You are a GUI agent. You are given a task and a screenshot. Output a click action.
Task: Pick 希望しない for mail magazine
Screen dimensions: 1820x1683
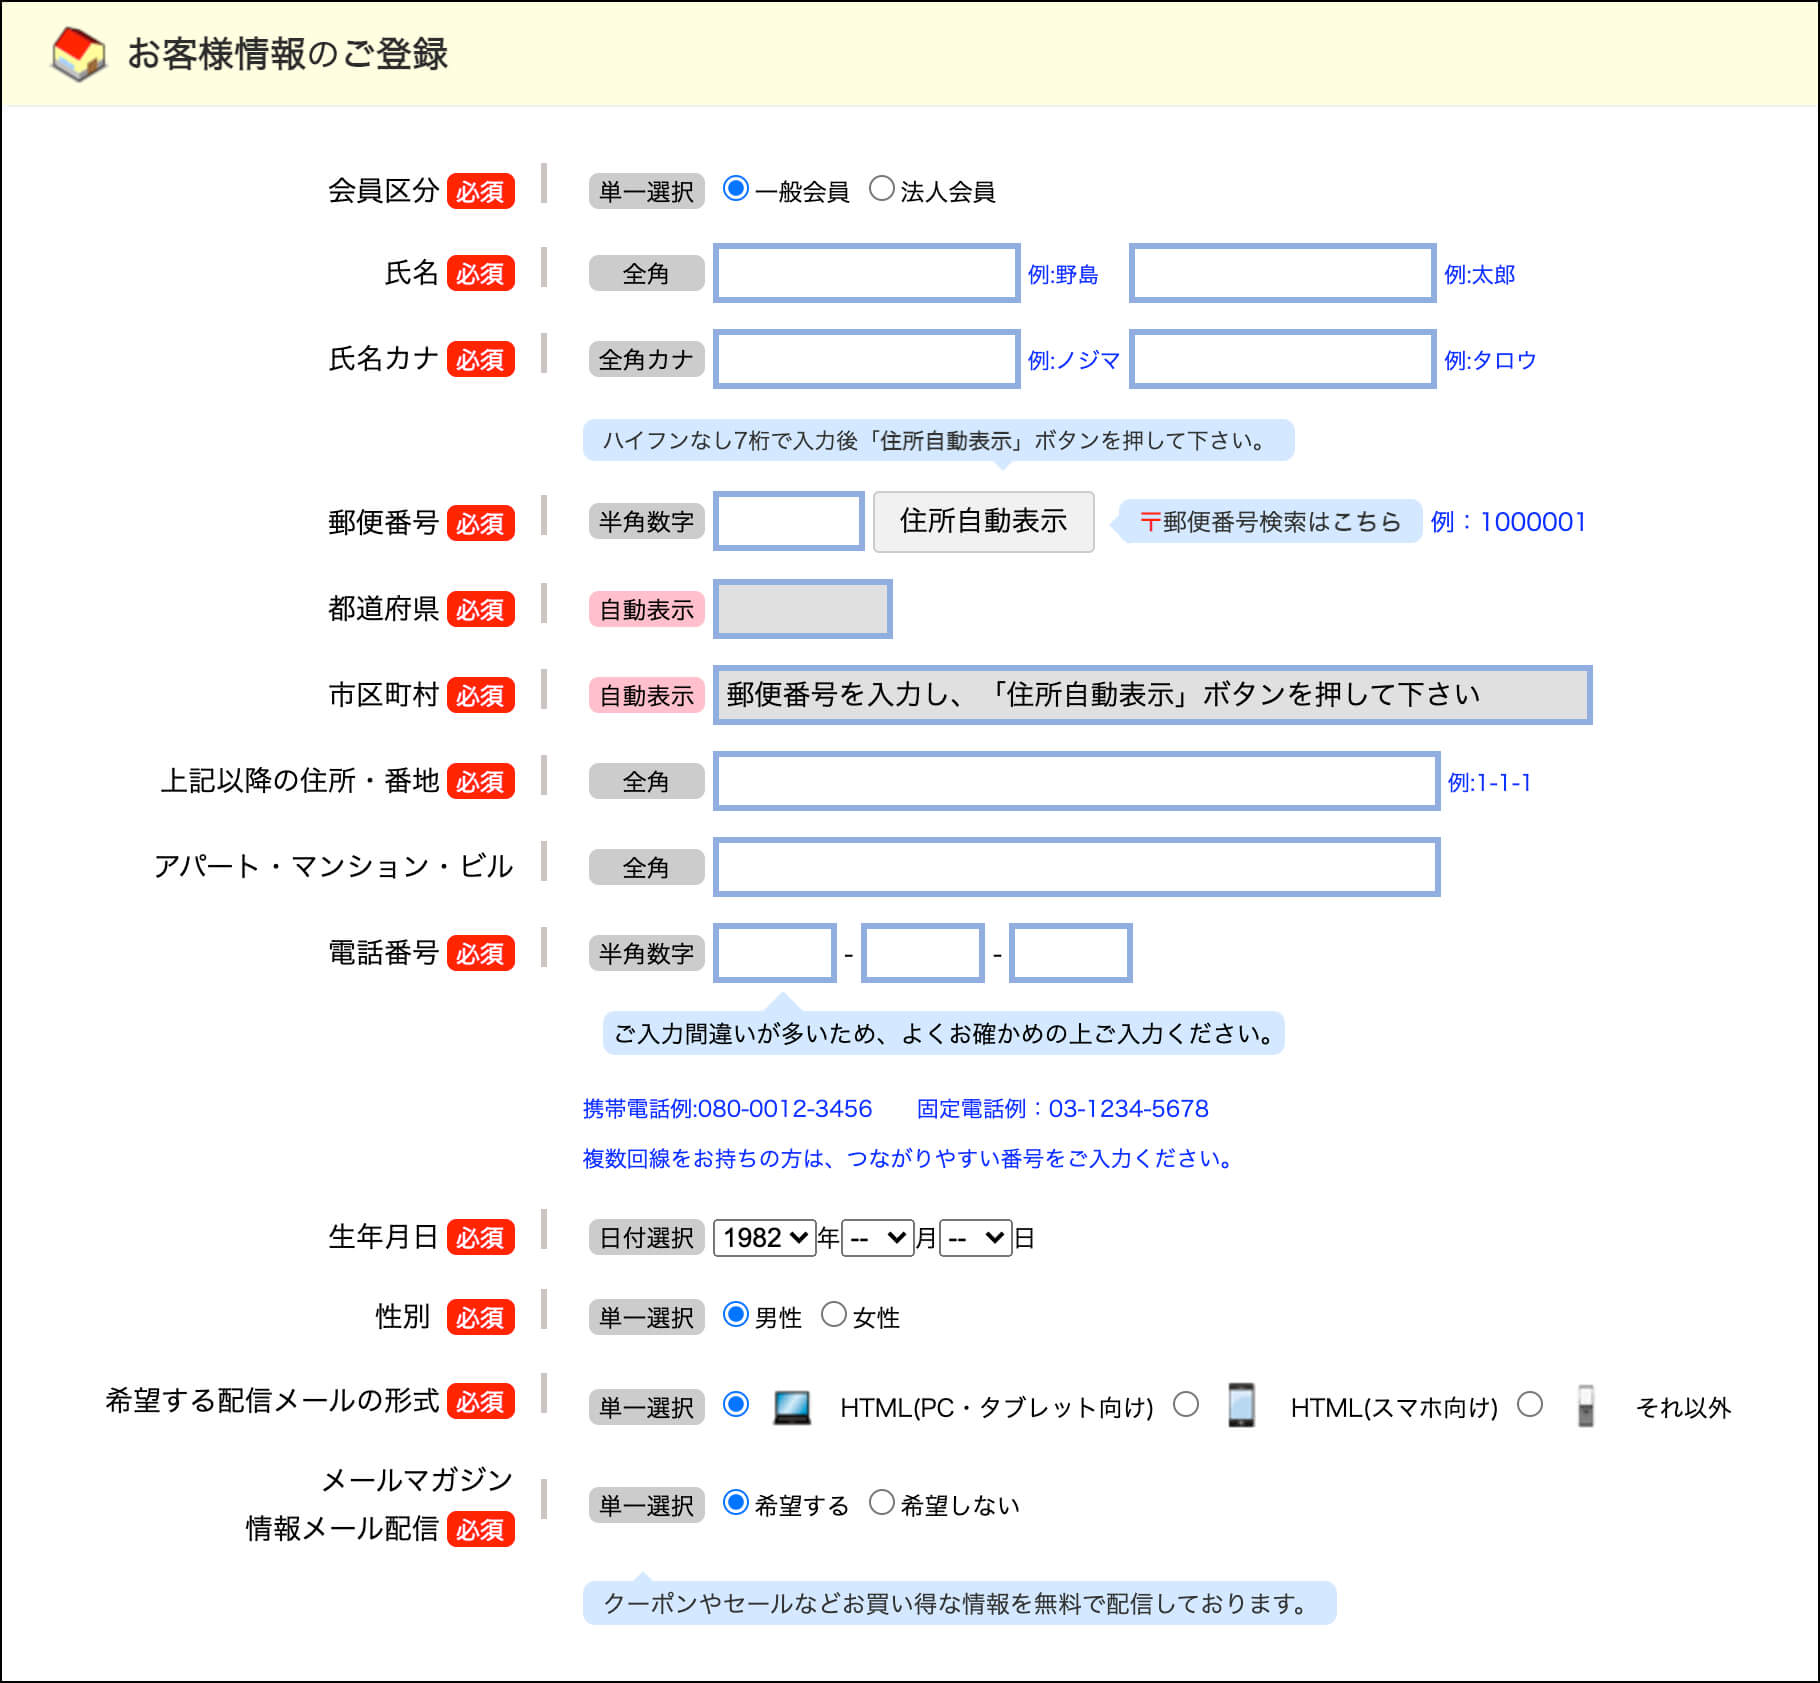881,1502
